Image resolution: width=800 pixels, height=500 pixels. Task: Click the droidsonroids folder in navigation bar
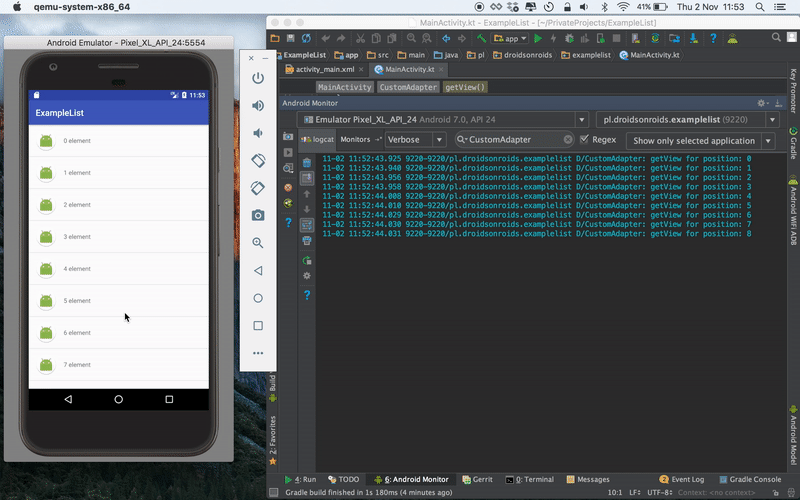(522, 55)
